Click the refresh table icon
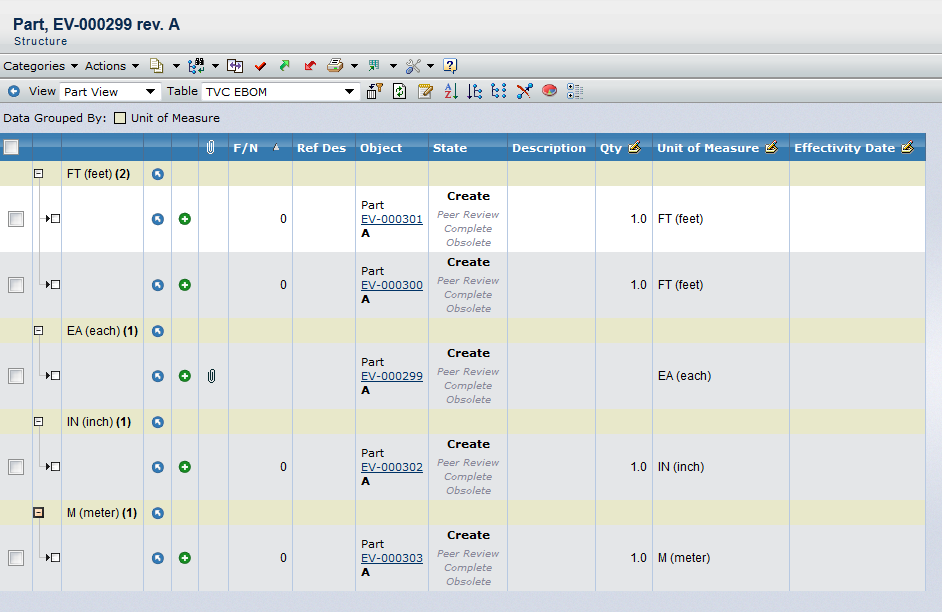 click(x=400, y=91)
